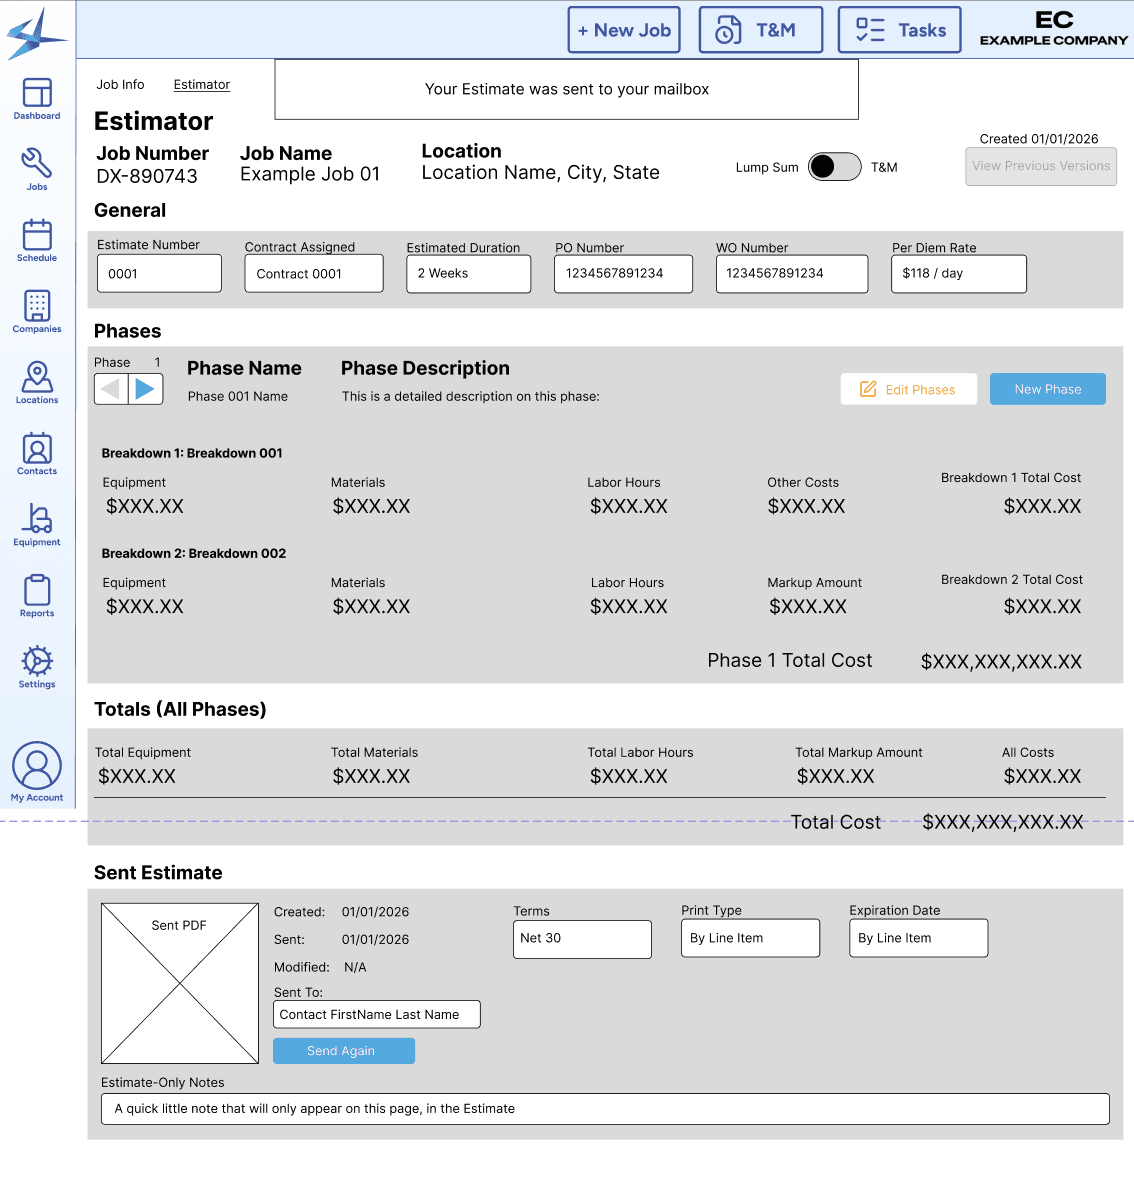This screenshot has height=1194, width=1134.
Task: Click the Estimate Number field
Action: pos(159,273)
